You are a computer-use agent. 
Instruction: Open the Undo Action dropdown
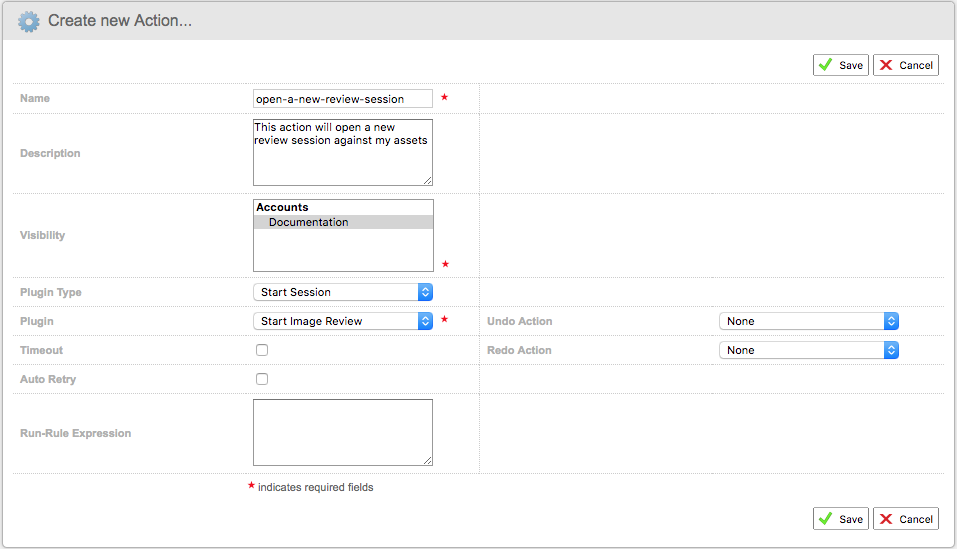tap(808, 321)
